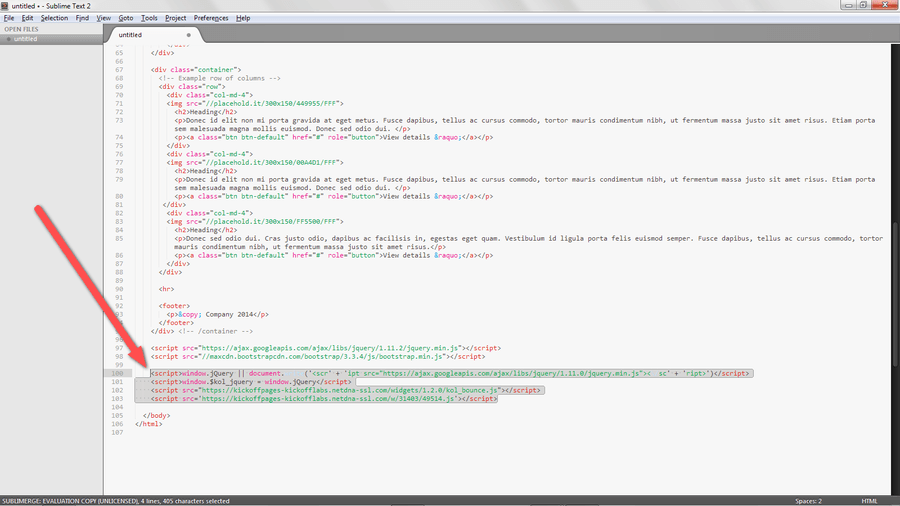Image resolution: width=900 pixels, height=506 pixels.
Task: Maximize the Sublime Text window
Action: [863, 5]
